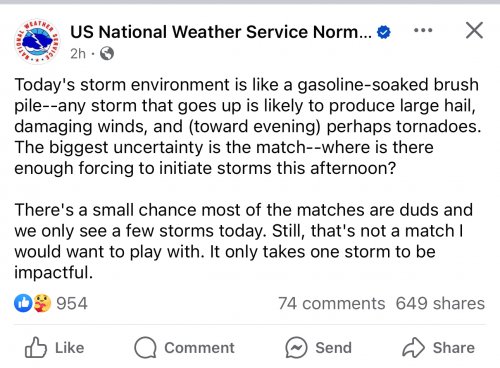Tap the Messenger Send icon
Viewport: 500px width, 368px height.
pos(296,347)
